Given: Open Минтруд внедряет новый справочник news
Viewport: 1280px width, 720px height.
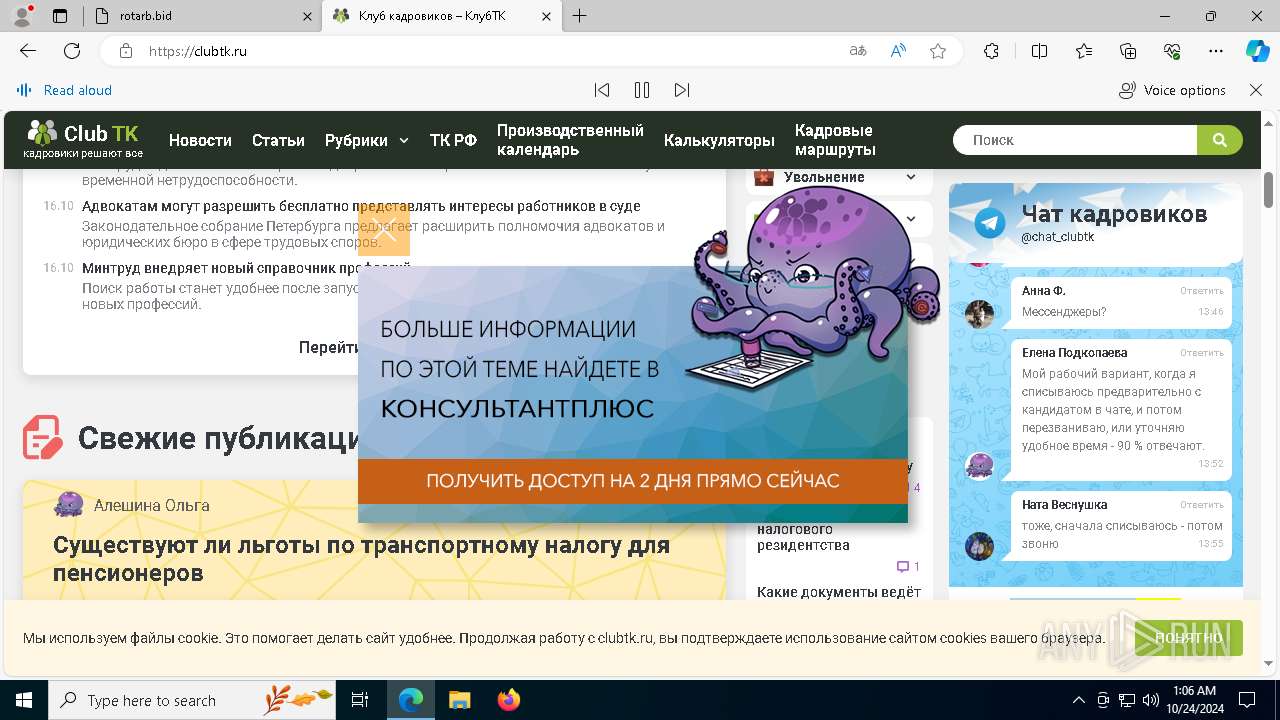Looking at the screenshot, I should (x=246, y=268).
